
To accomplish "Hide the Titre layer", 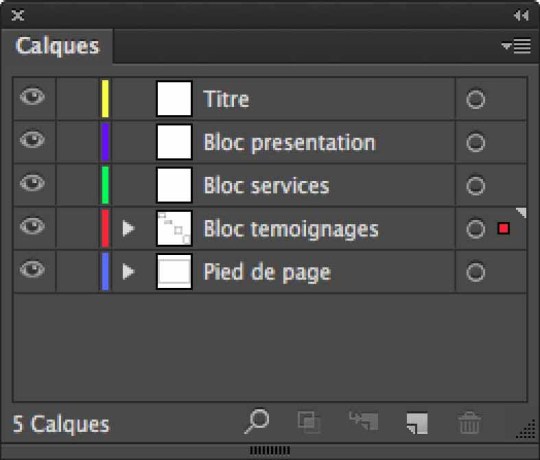I will (32, 97).
